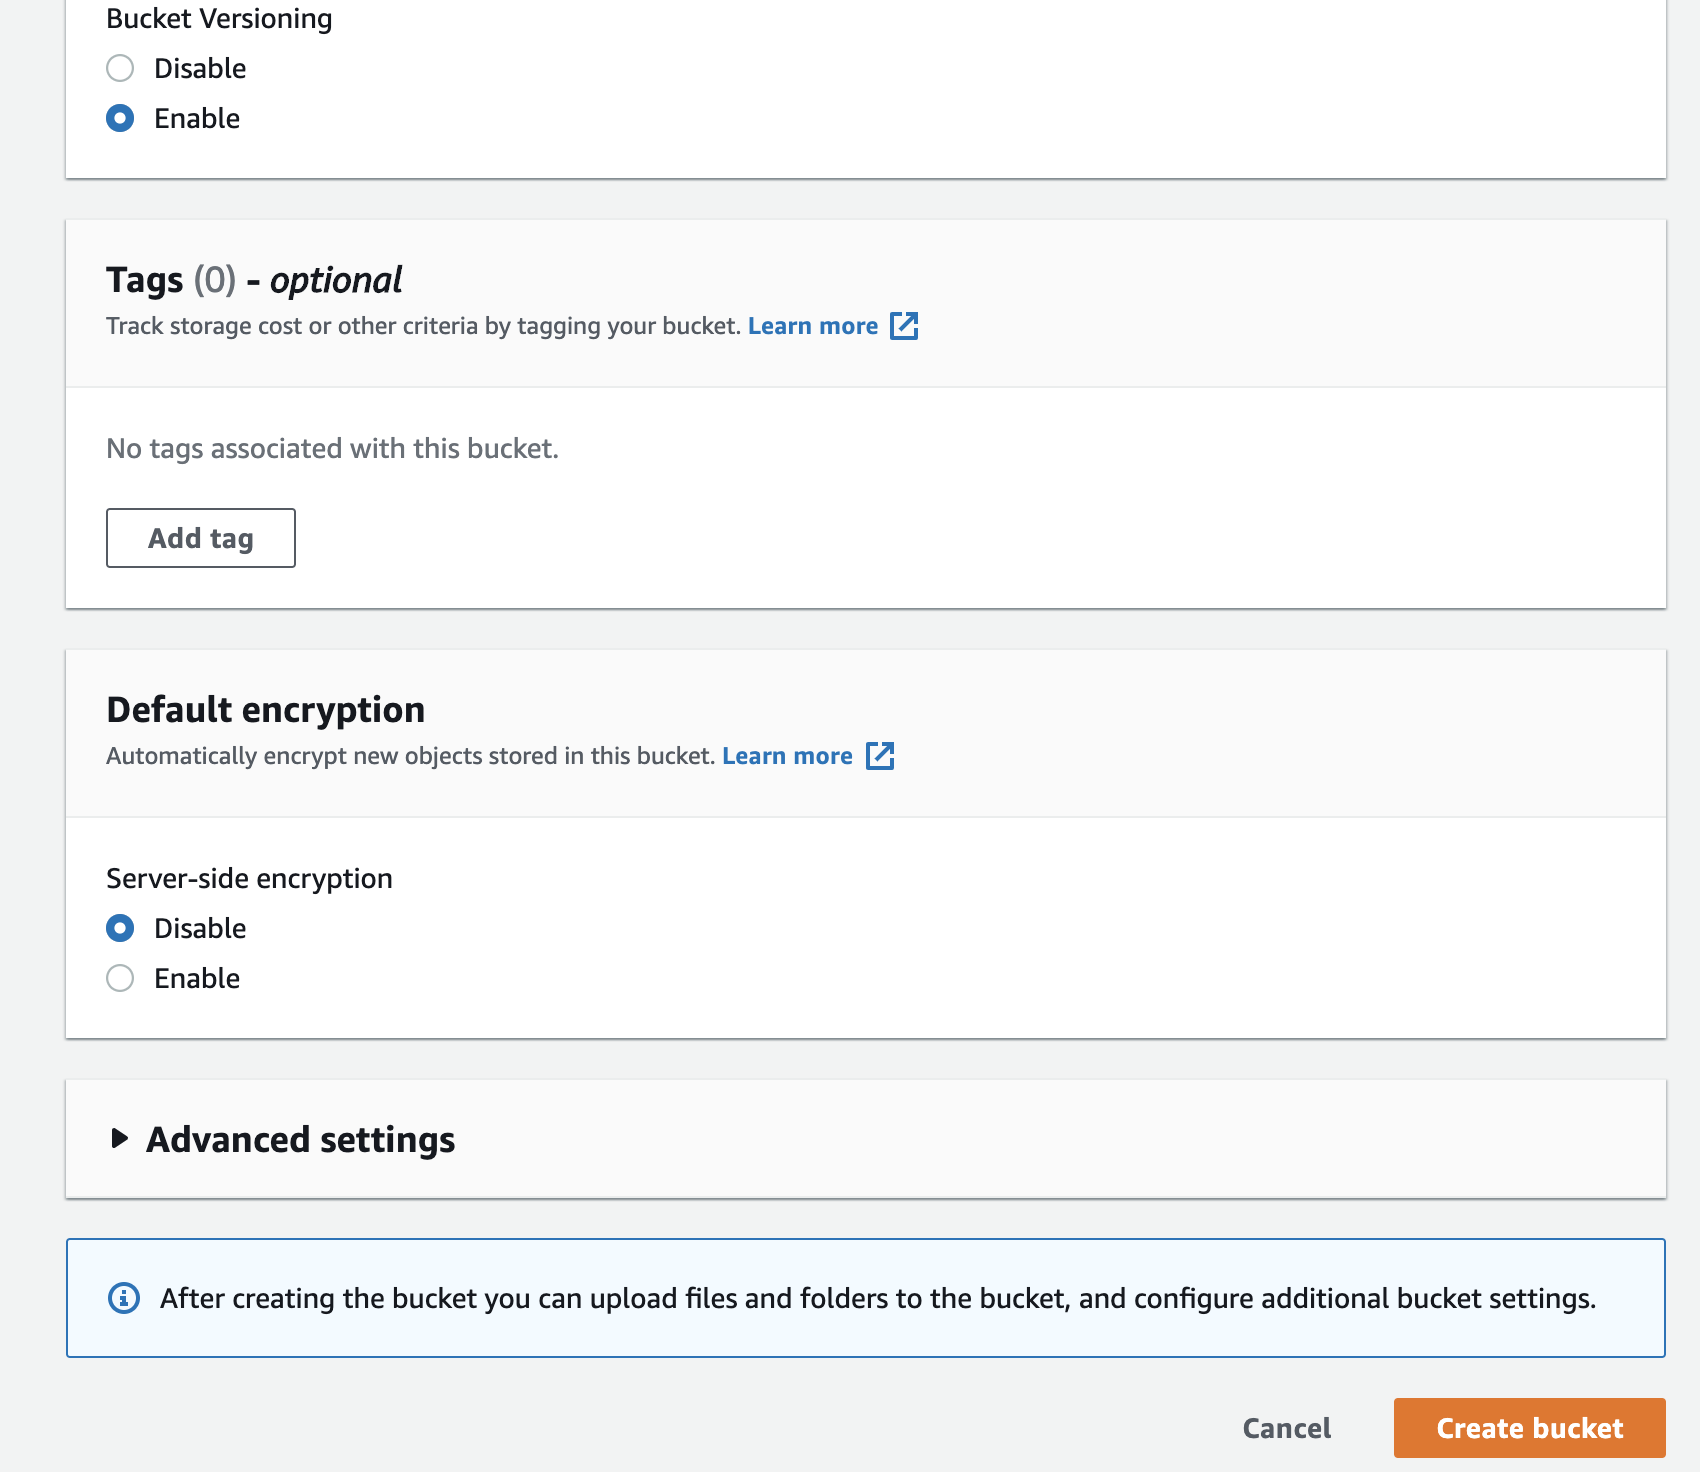This screenshot has width=1700, height=1472.
Task: Choose Enable for Server-side encryption
Action: click(120, 978)
